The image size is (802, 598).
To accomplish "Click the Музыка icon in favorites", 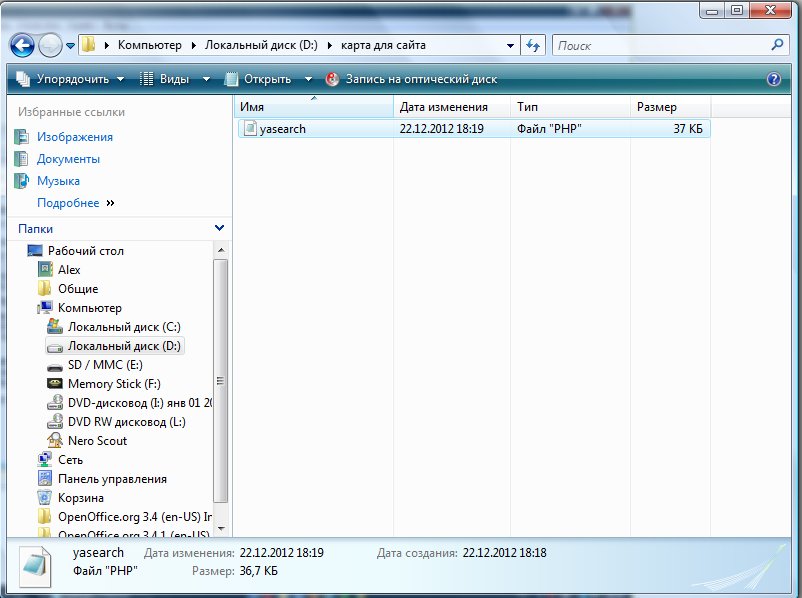I will tap(21, 181).
